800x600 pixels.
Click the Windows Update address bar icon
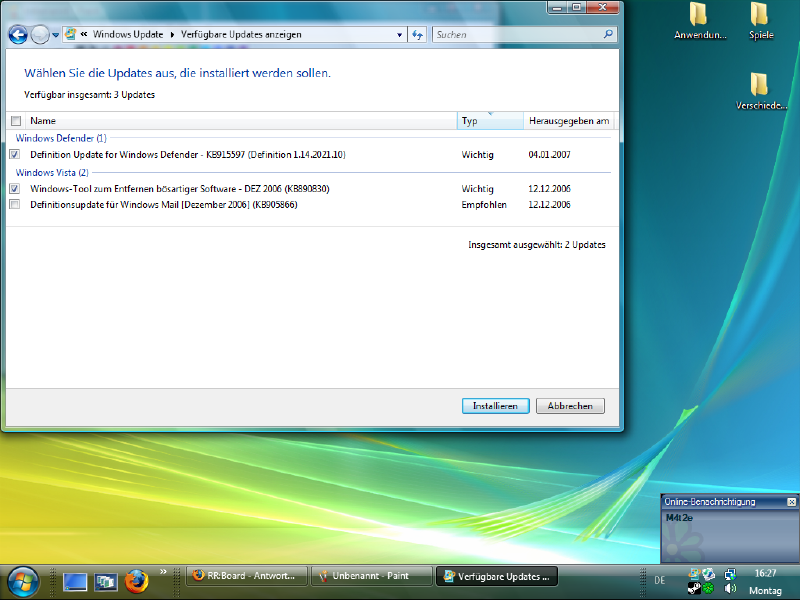click(70, 34)
